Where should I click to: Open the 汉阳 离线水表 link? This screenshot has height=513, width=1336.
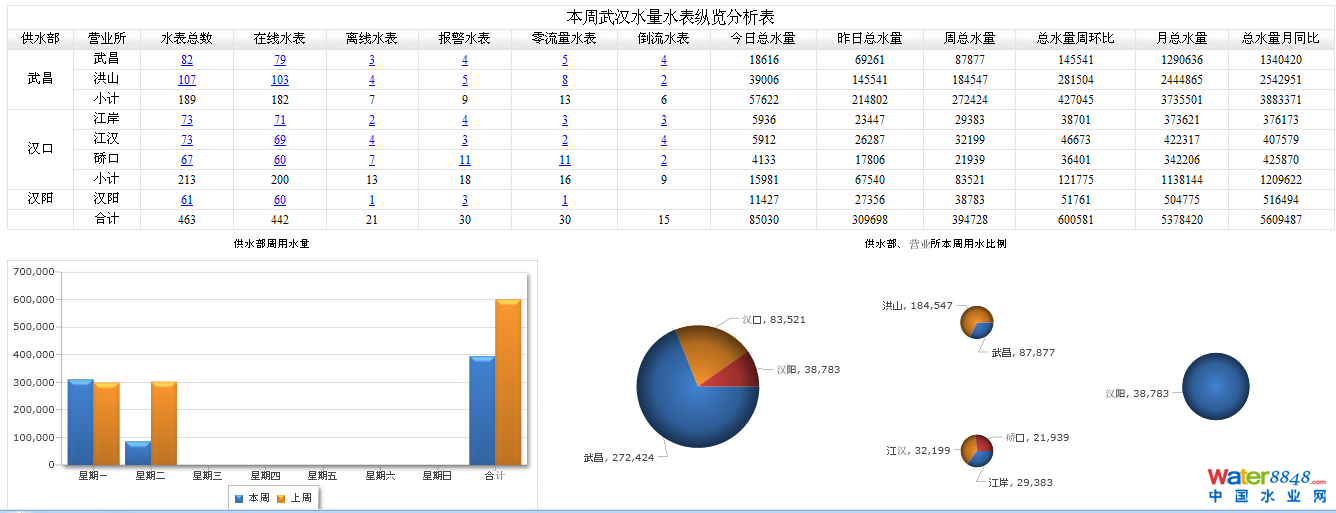click(x=372, y=200)
